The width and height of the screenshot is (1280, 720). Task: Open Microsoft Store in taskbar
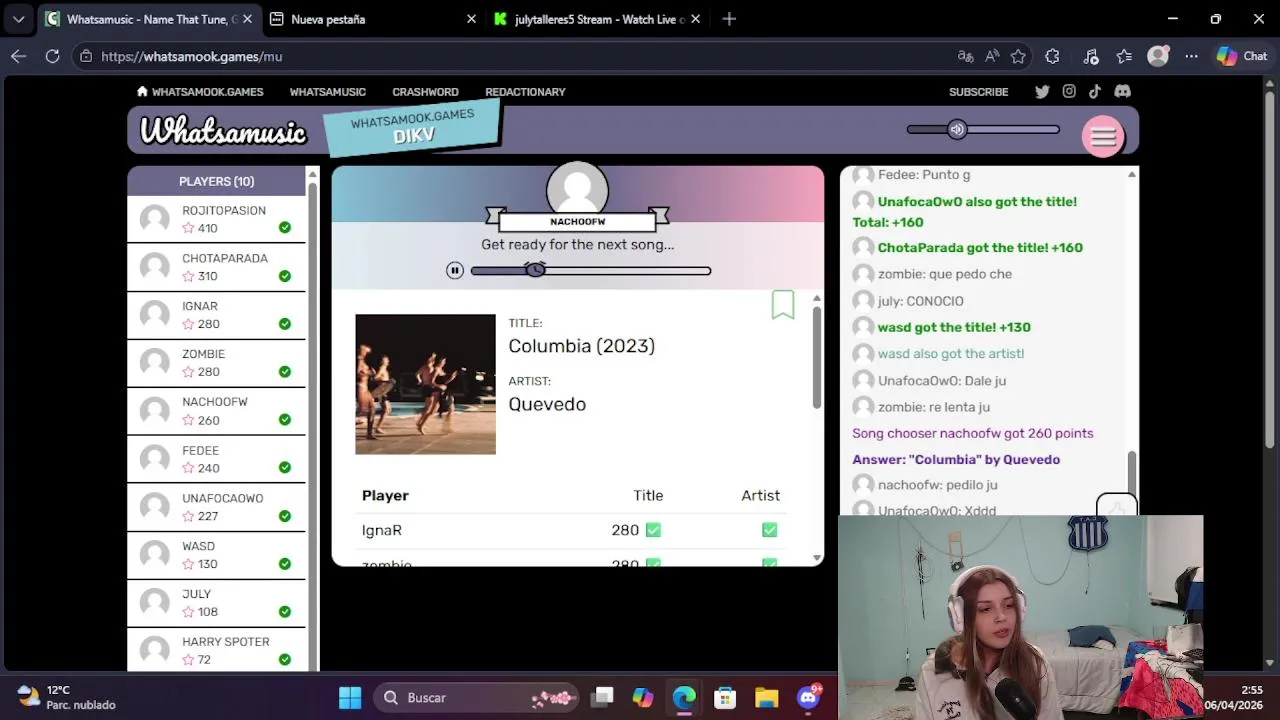click(x=725, y=697)
